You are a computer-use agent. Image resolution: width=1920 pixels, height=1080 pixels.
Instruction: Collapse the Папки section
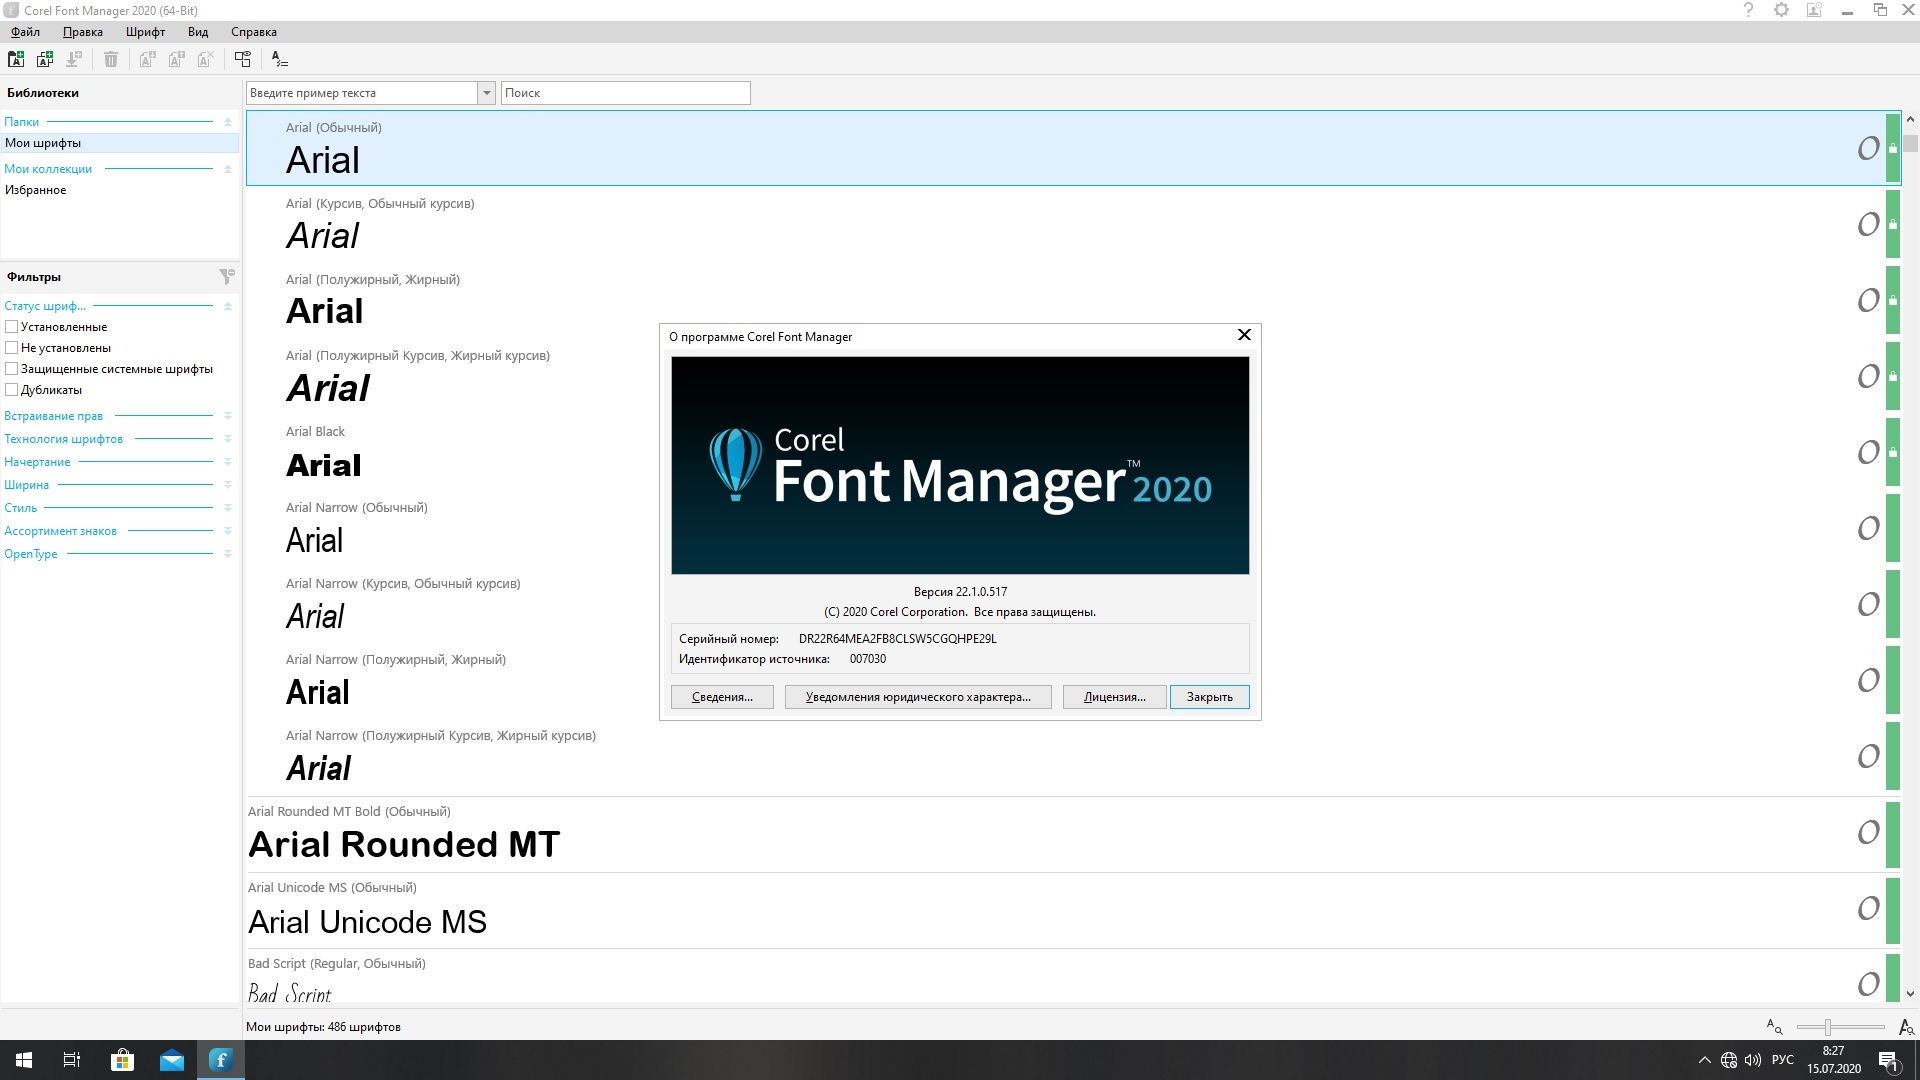coord(227,122)
